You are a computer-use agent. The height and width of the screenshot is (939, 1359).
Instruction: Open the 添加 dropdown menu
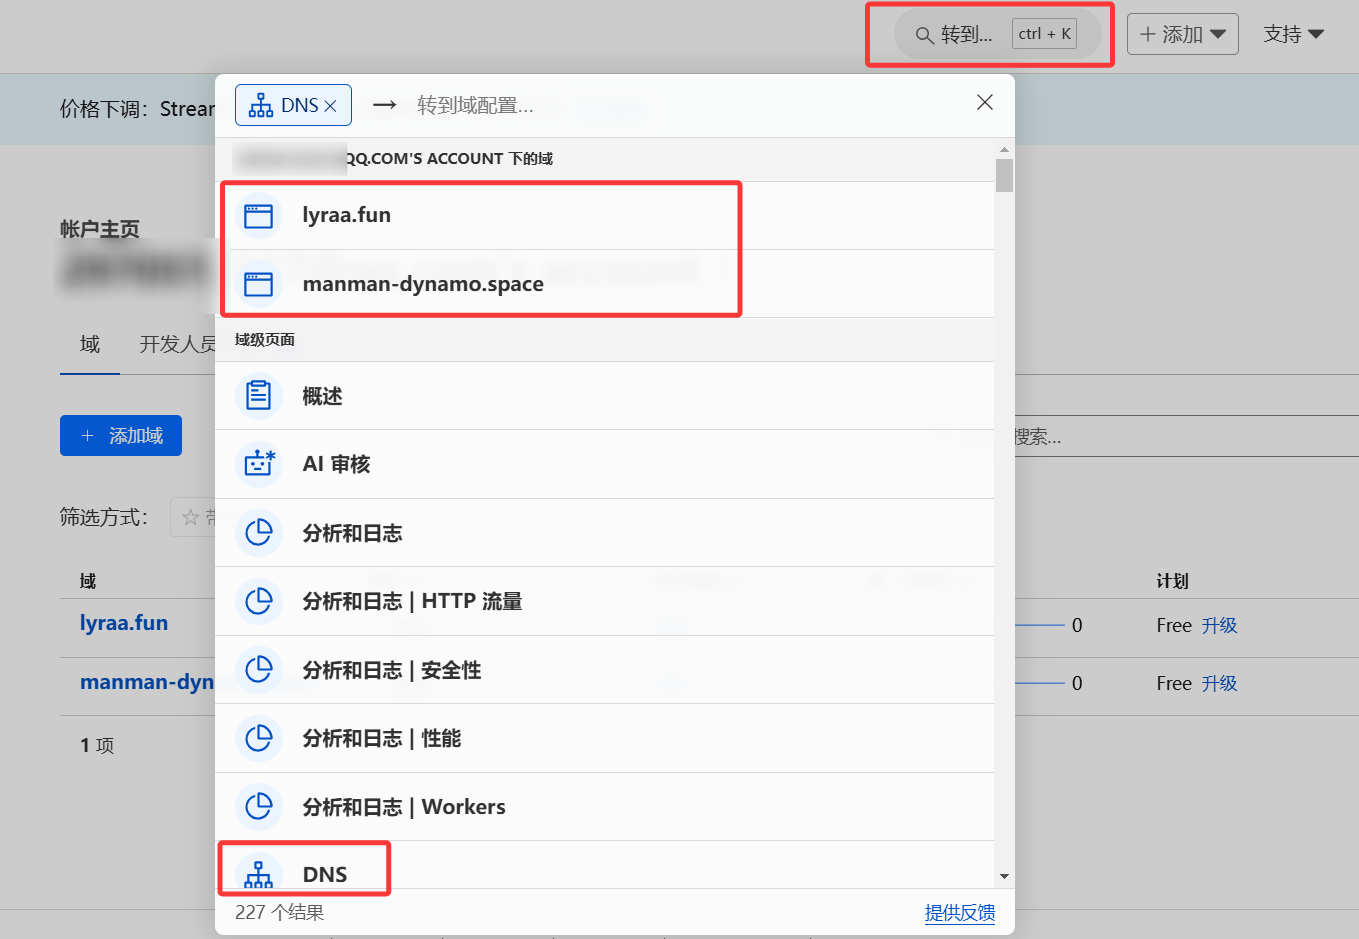(x=1182, y=34)
